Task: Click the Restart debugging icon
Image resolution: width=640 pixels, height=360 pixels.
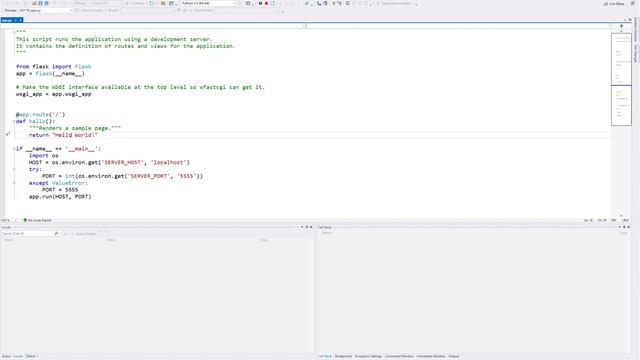Action: pyautogui.click(x=273, y=3)
